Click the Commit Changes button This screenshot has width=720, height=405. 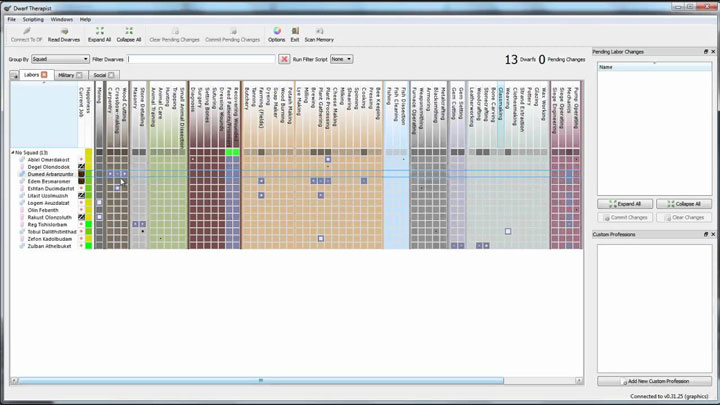click(625, 217)
